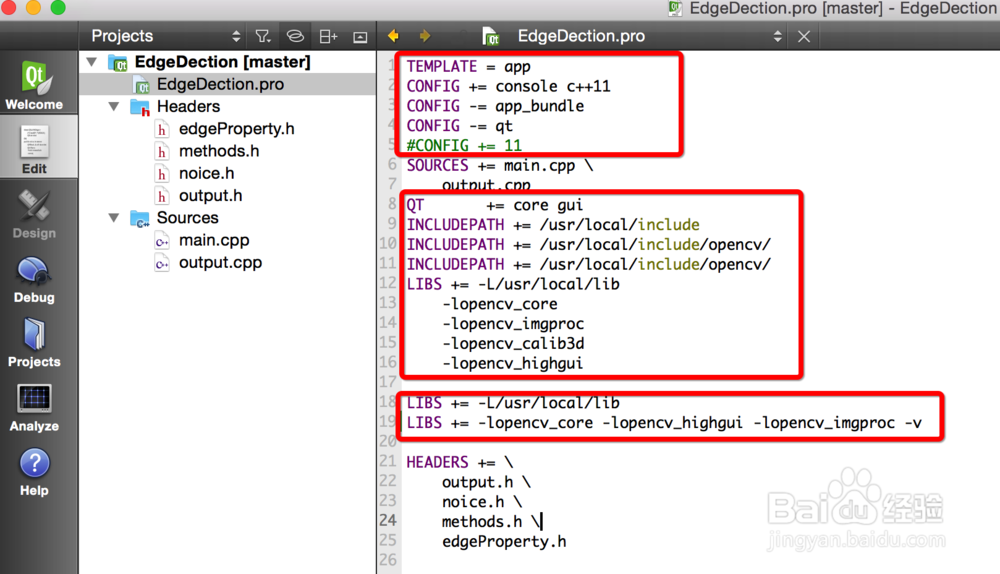Switch to Edit mode
The width and height of the screenshot is (1000, 574).
point(34,148)
